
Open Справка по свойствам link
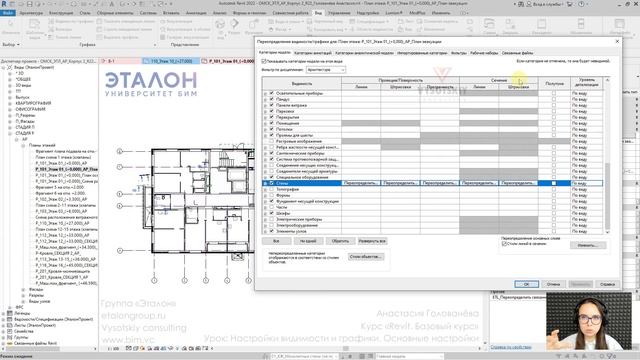[x=511, y=347]
